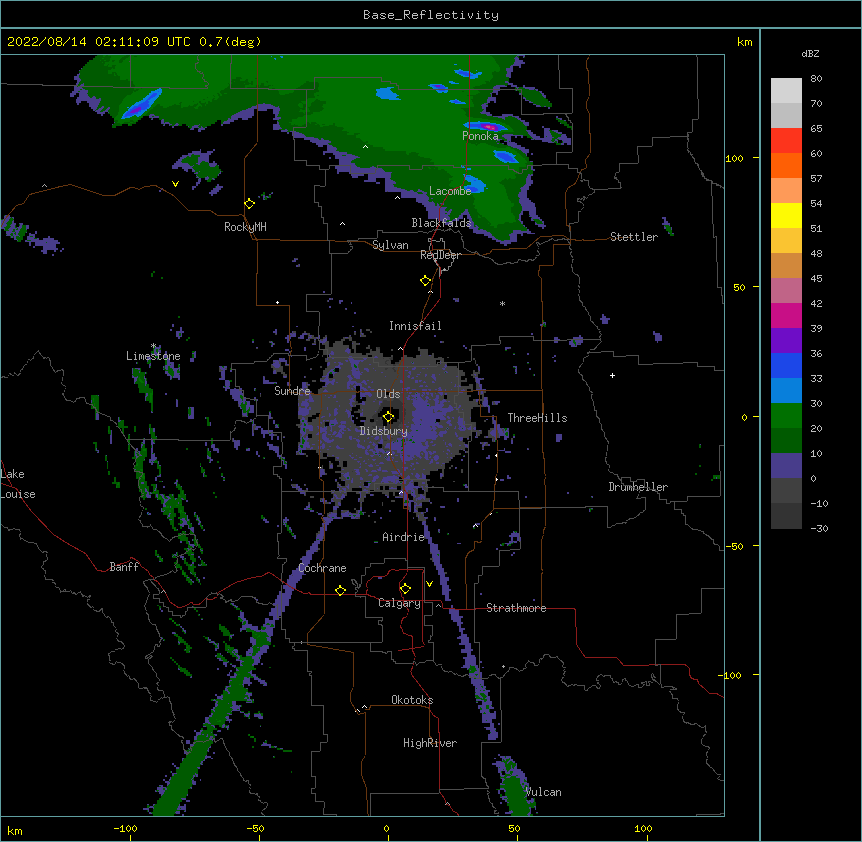Image resolution: width=862 pixels, height=842 pixels.
Task: Click the white 80 dBZ legend swatch
Action: 786,90
